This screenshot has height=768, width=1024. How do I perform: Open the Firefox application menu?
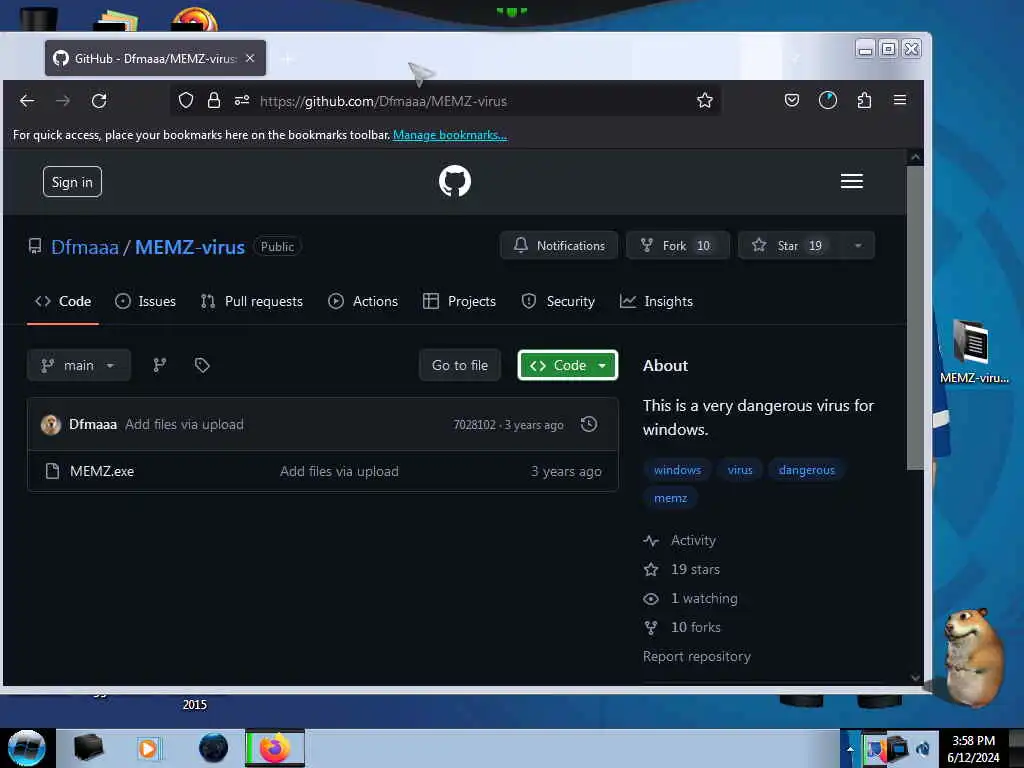point(900,100)
